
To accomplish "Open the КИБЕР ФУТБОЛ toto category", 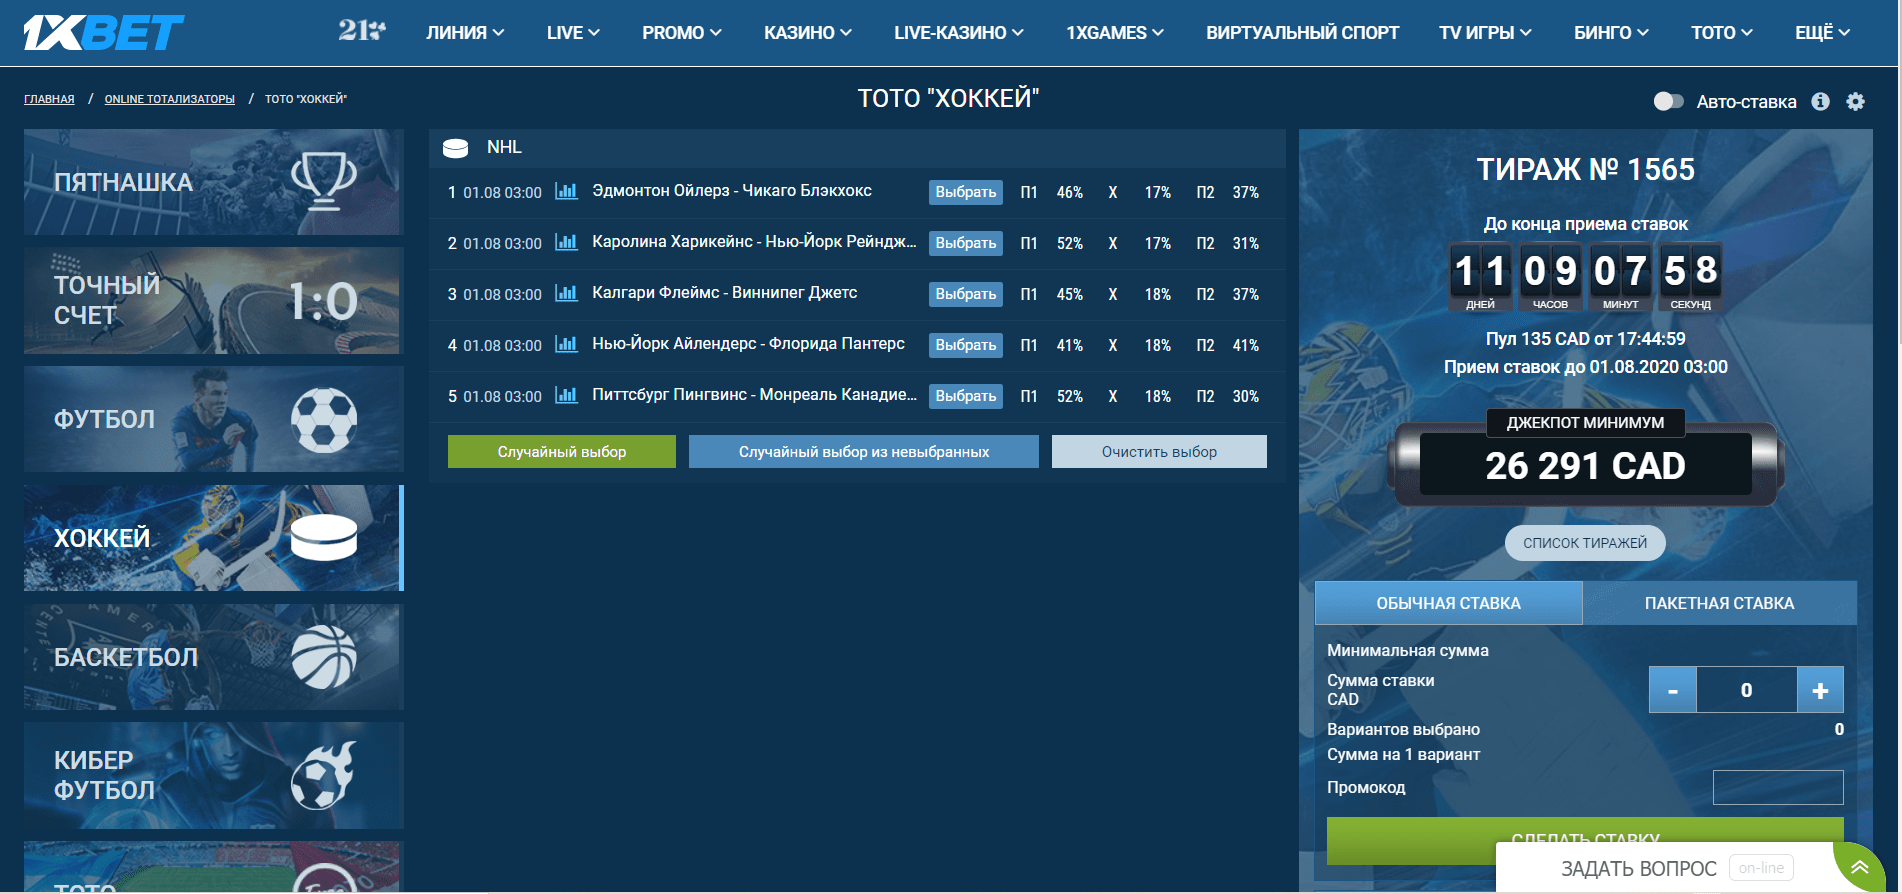I will [214, 775].
